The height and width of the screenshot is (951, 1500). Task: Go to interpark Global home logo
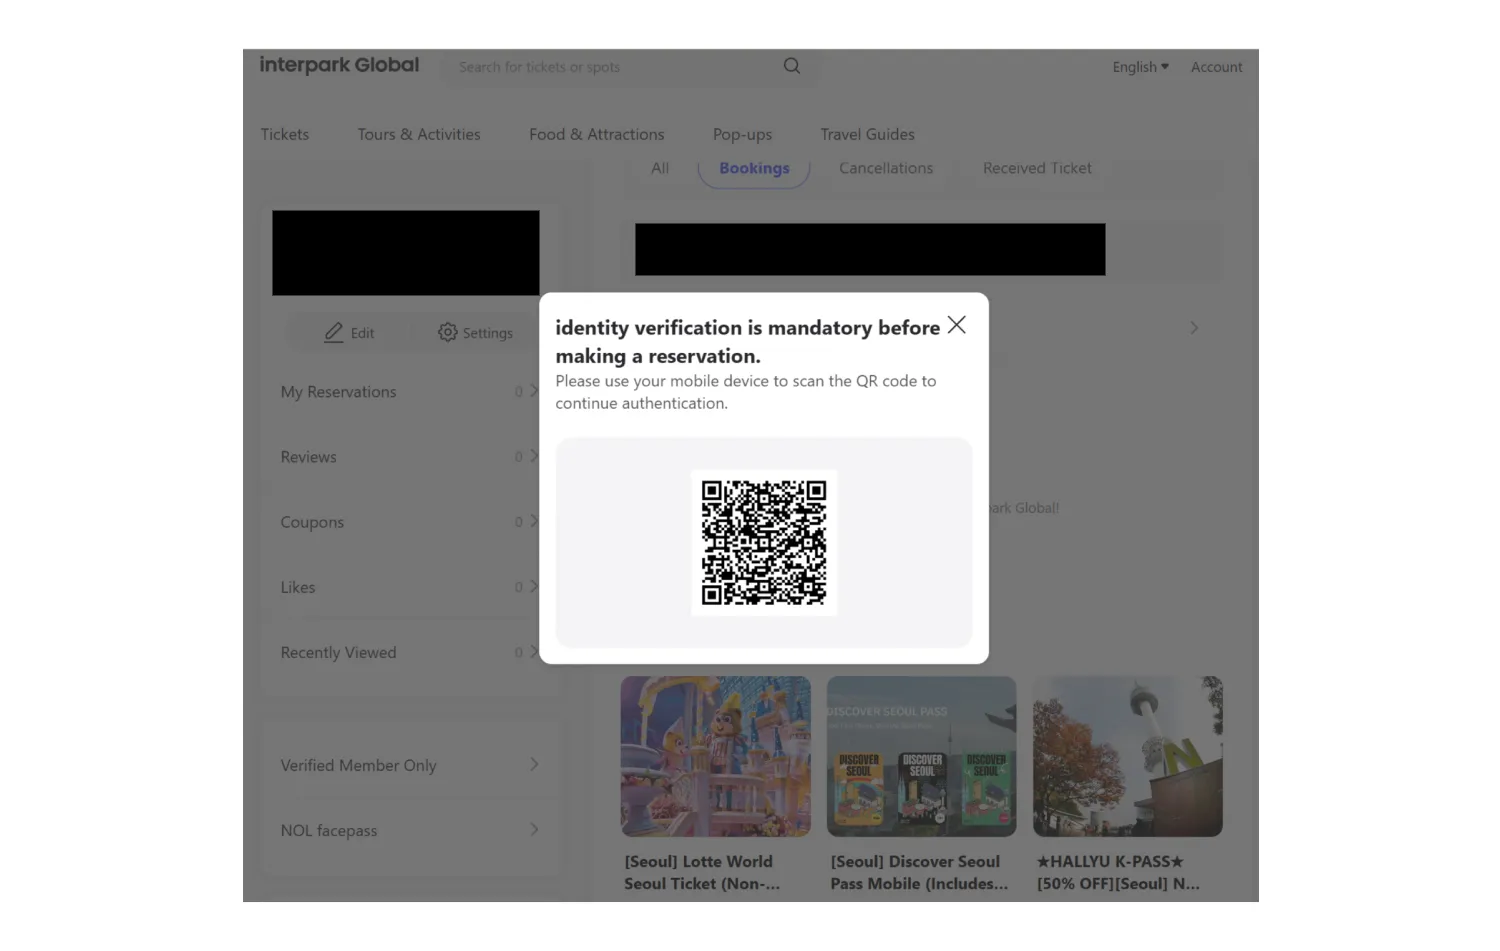point(339,65)
